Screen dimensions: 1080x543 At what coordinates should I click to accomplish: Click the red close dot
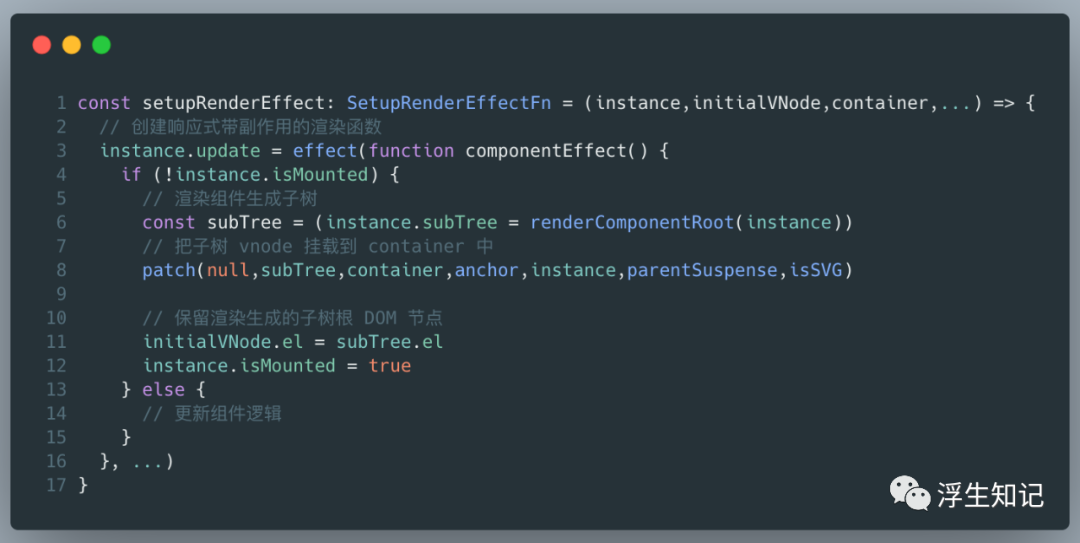41,44
